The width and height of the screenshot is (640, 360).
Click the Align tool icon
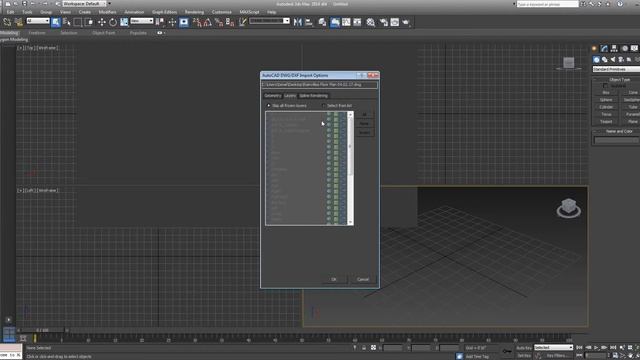tap(309, 22)
